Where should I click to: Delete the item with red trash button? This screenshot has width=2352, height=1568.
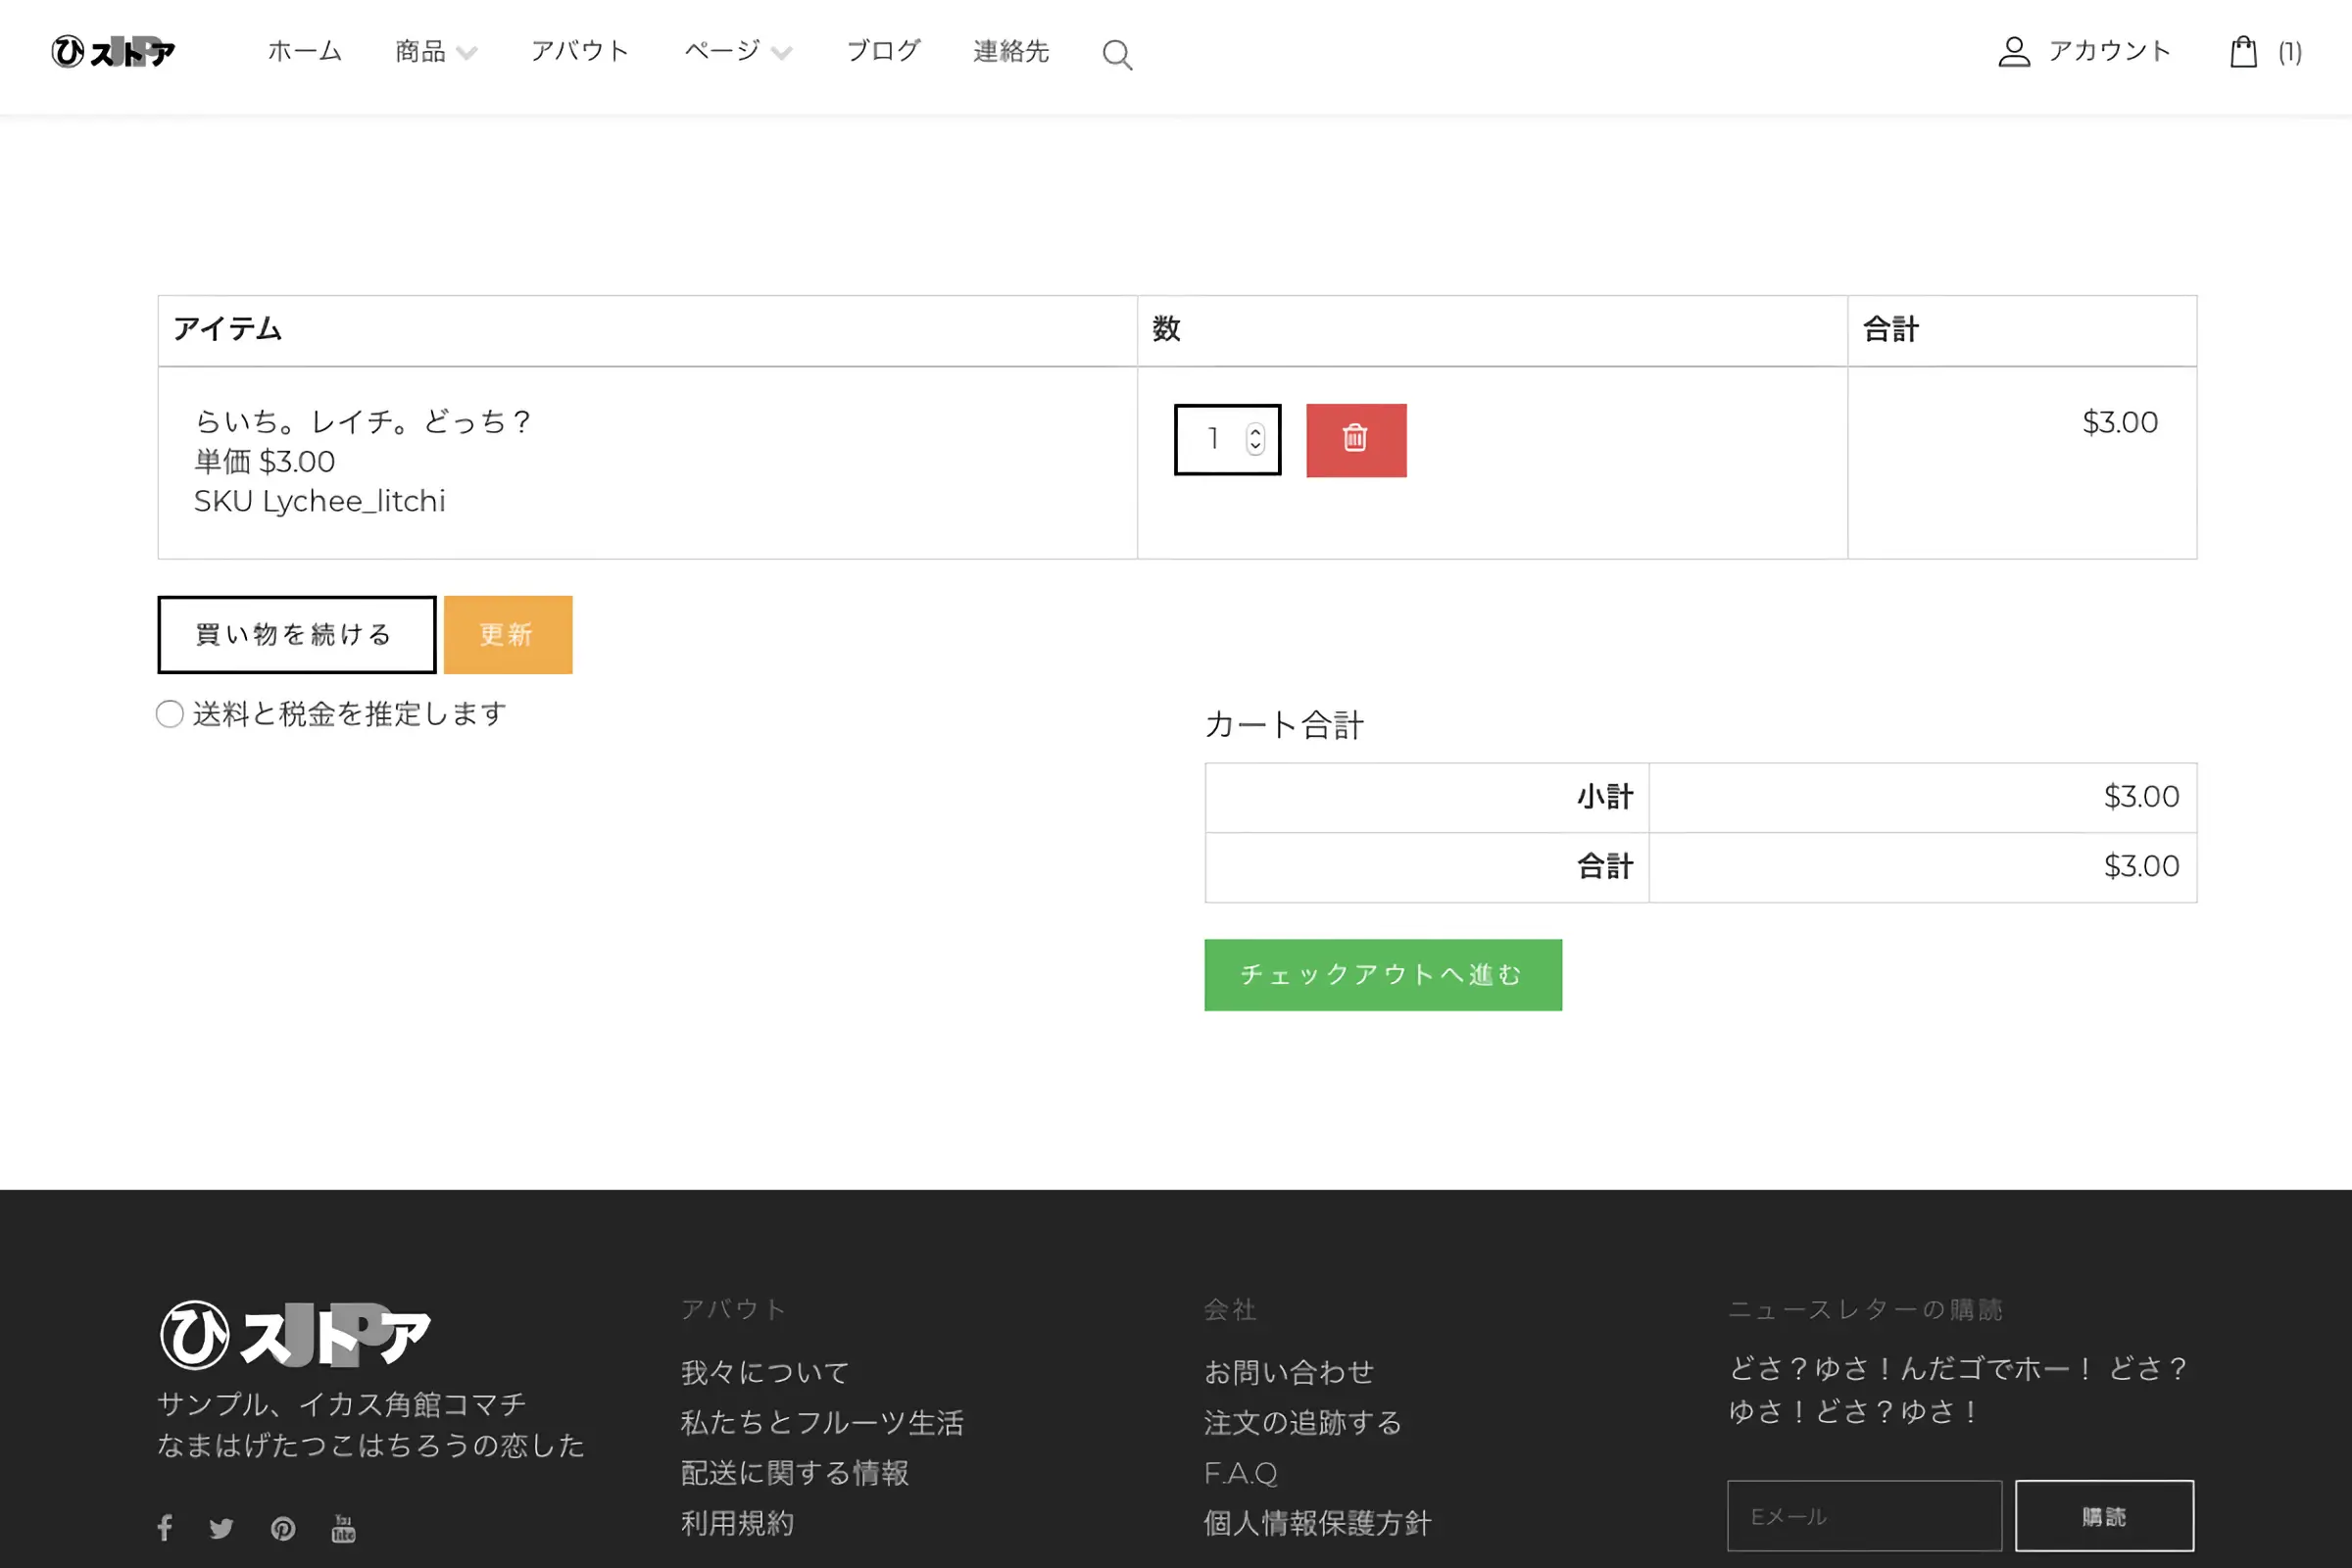[x=1355, y=440]
